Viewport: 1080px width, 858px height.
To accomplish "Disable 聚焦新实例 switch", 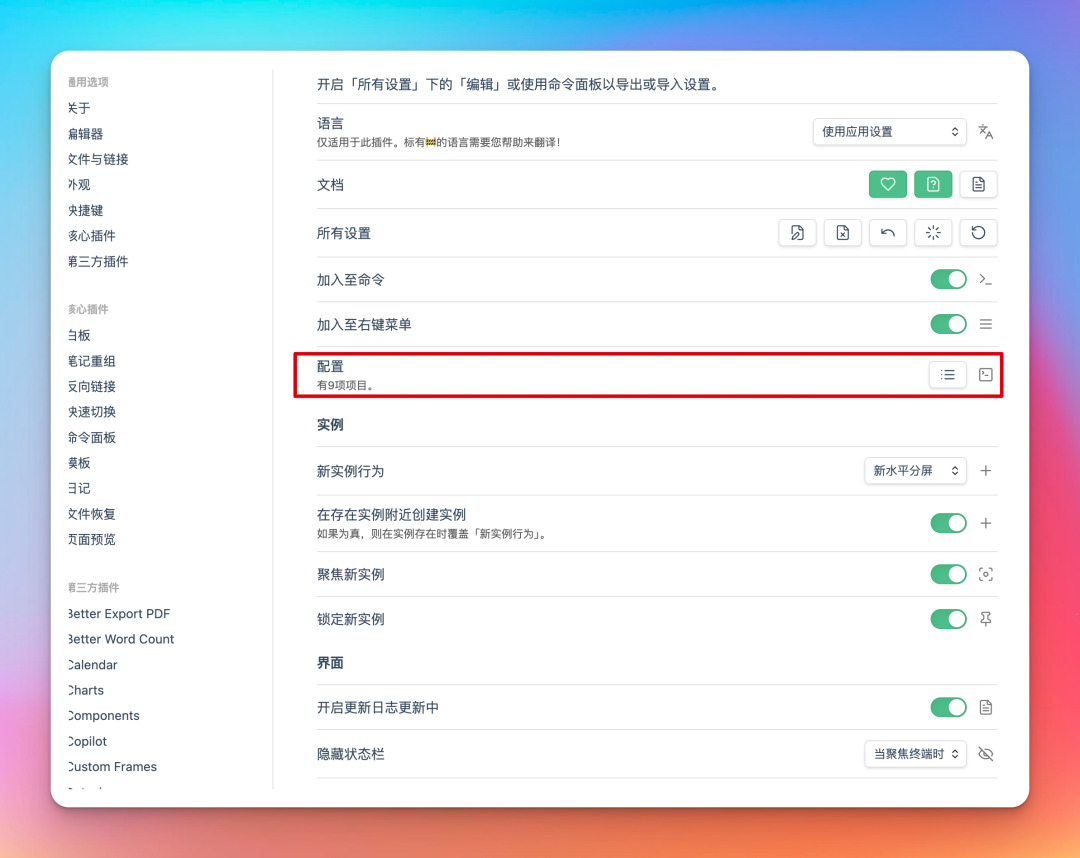I will point(948,574).
